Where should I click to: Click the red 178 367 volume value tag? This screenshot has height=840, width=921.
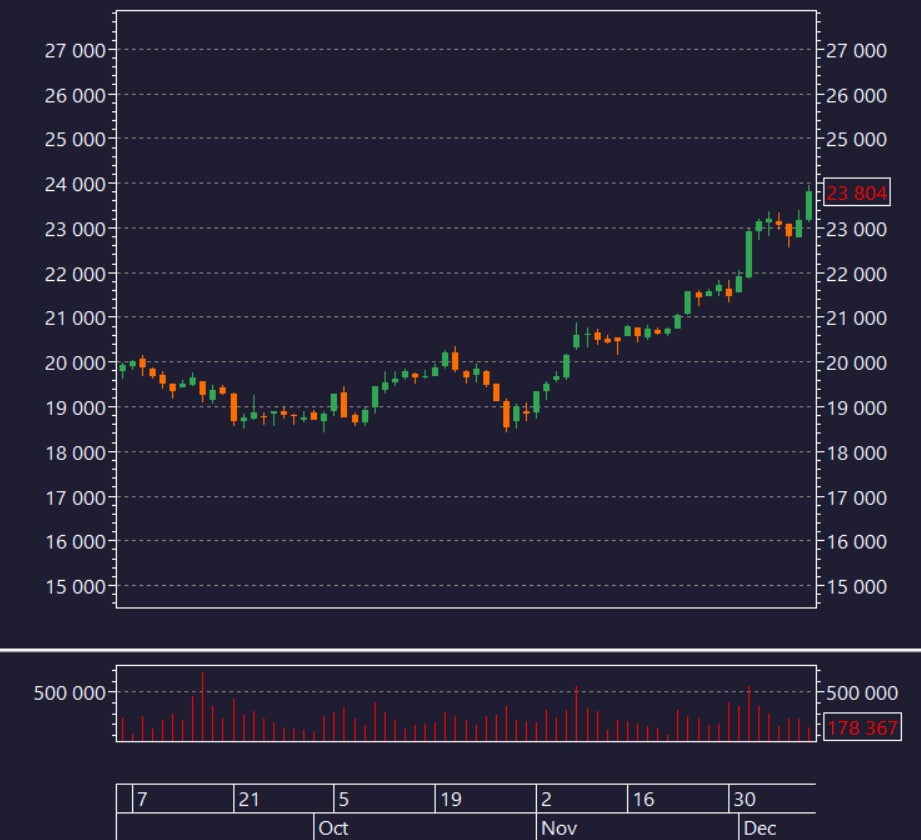click(862, 728)
